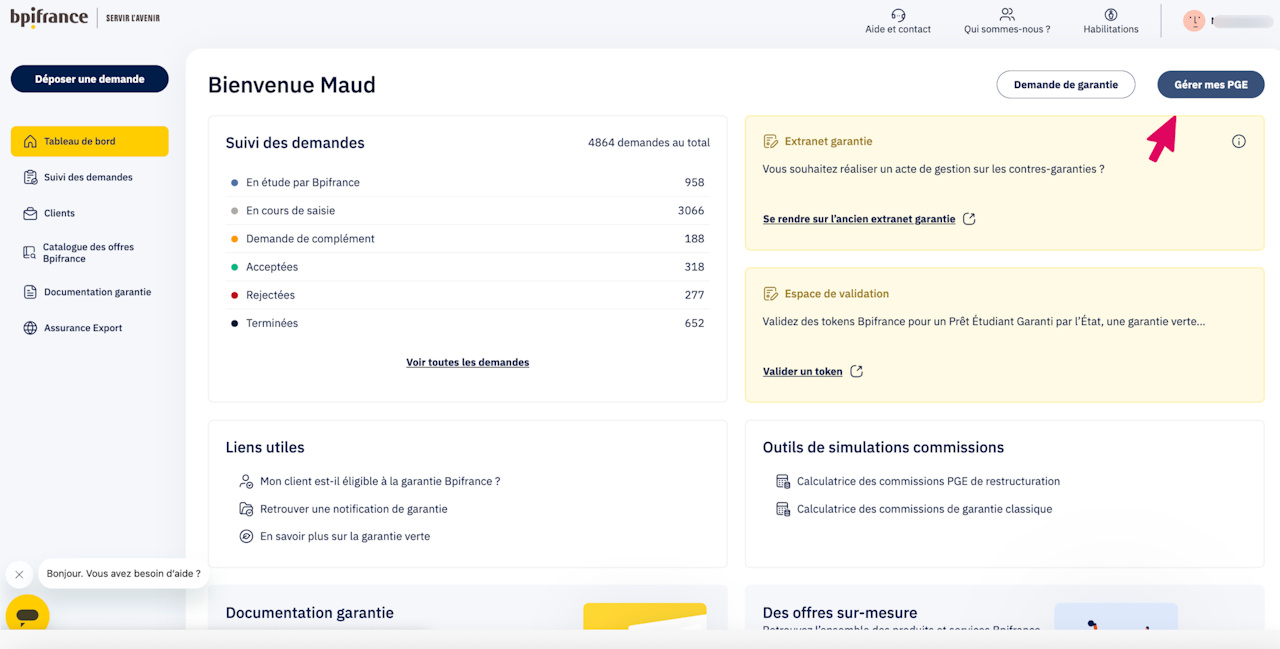Click calculator icon for PGE de restructuration
The height and width of the screenshot is (649, 1280).
[783, 481]
